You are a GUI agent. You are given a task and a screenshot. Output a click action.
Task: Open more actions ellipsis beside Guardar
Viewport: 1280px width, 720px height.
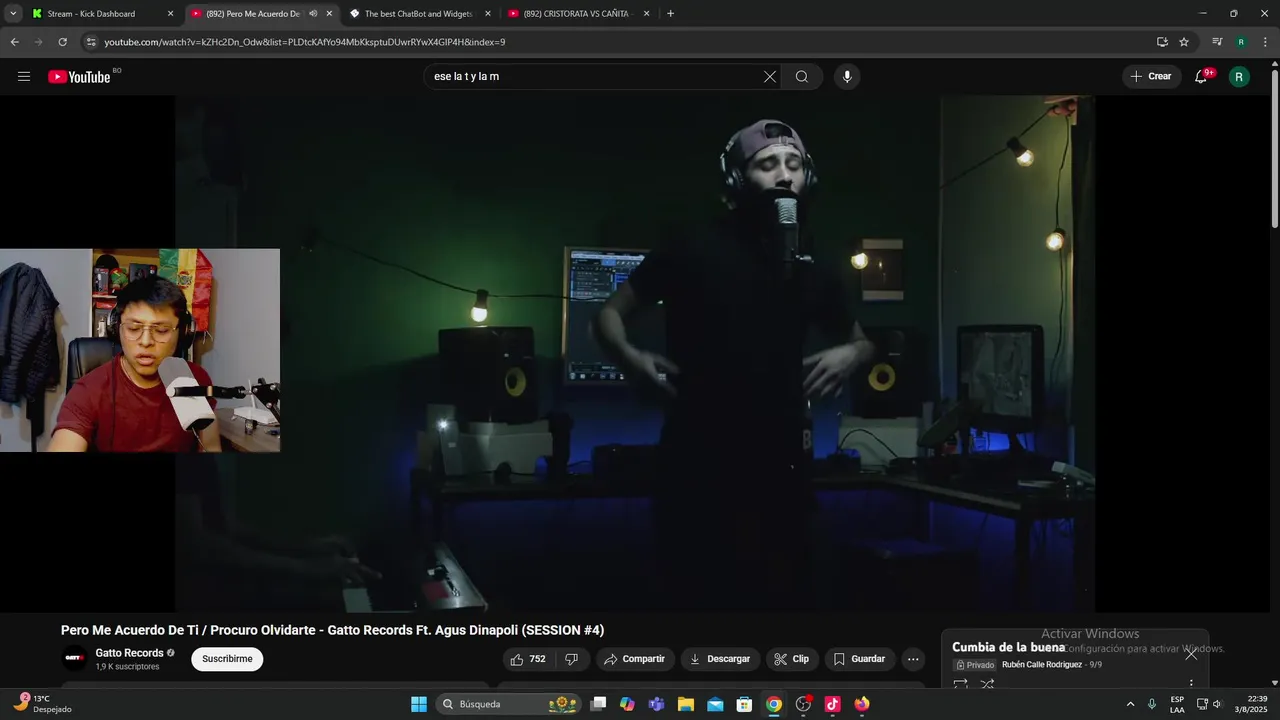click(x=912, y=659)
